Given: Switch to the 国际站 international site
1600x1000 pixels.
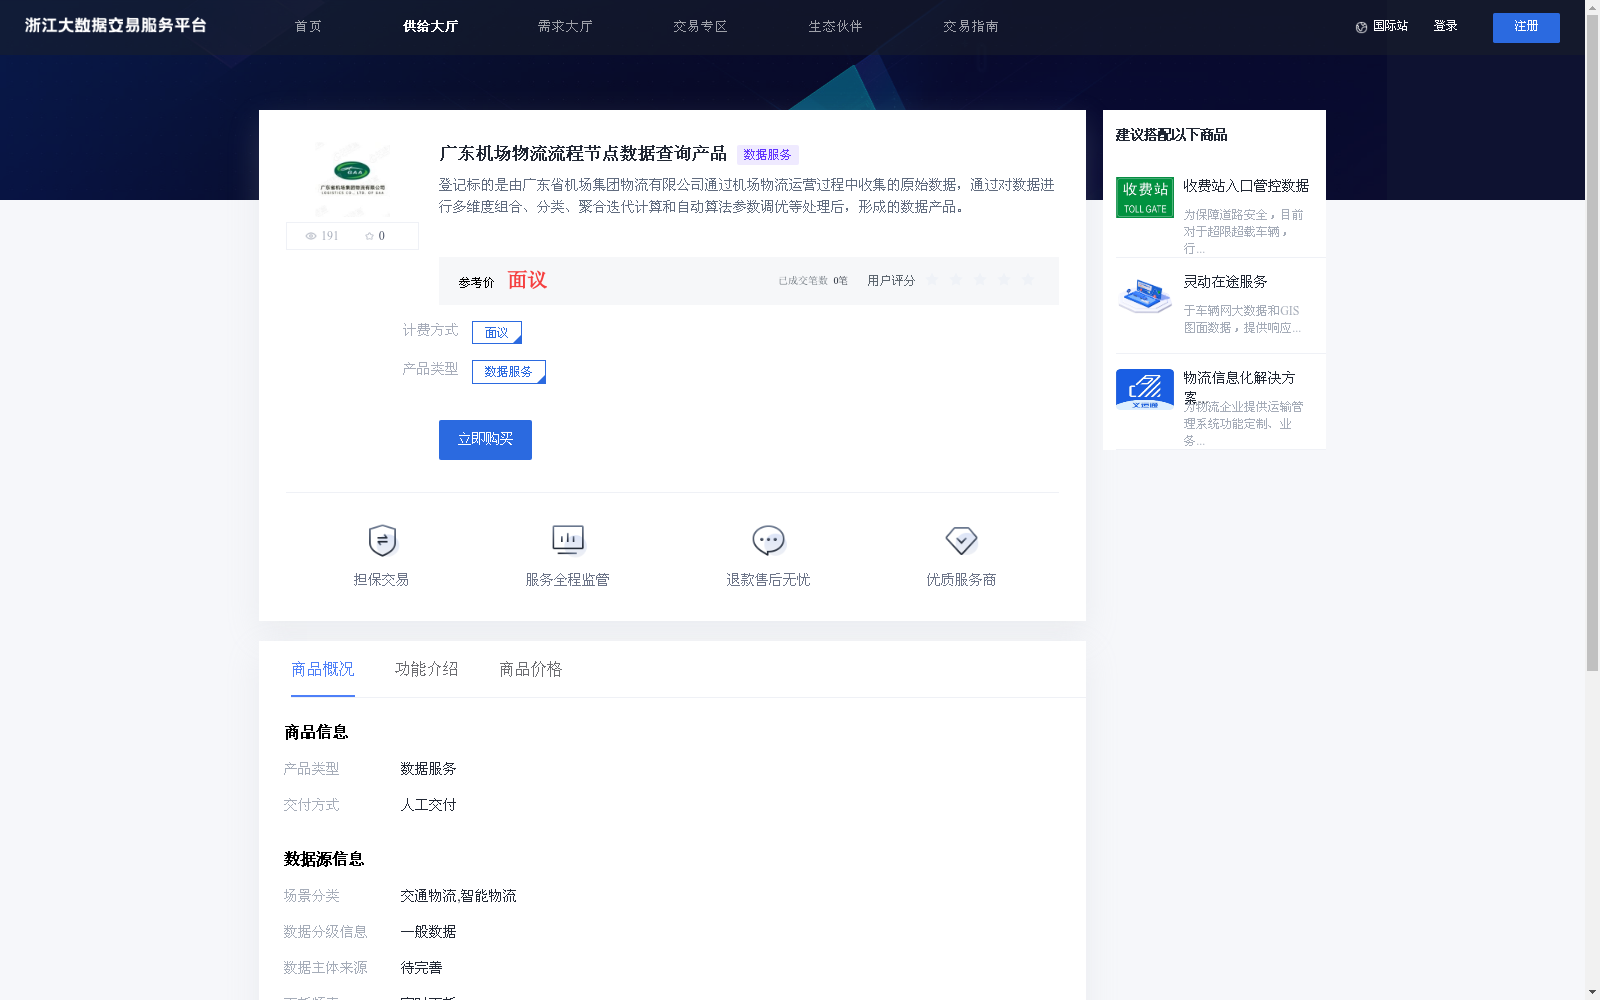Looking at the screenshot, I should pyautogui.click(x=1390, y=26).
